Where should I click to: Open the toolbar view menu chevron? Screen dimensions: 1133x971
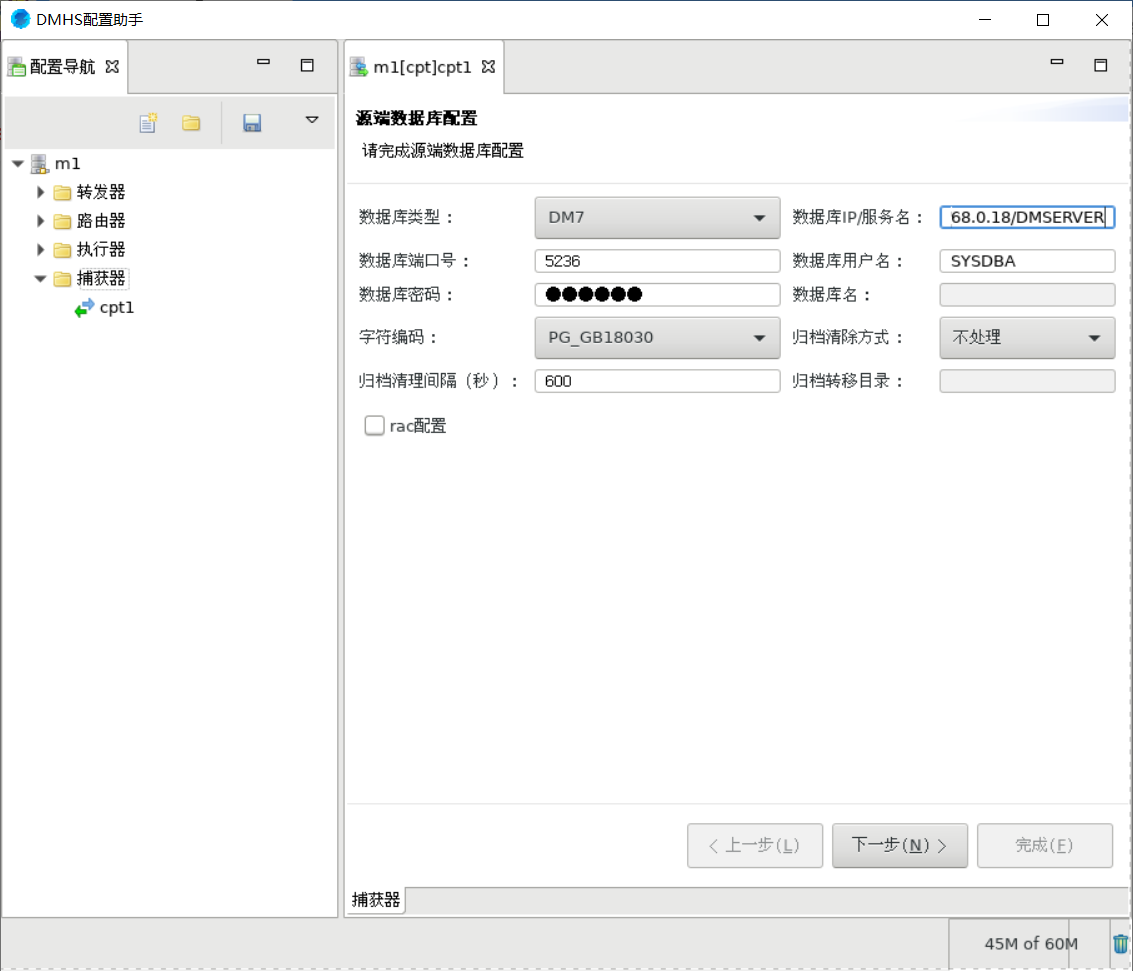click(311, 122)
